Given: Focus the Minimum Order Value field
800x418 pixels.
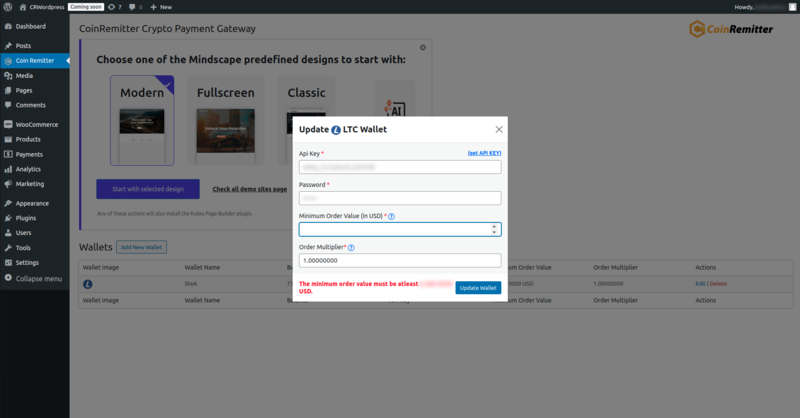Looking at the screenshot, I should [x=400, y=229].
